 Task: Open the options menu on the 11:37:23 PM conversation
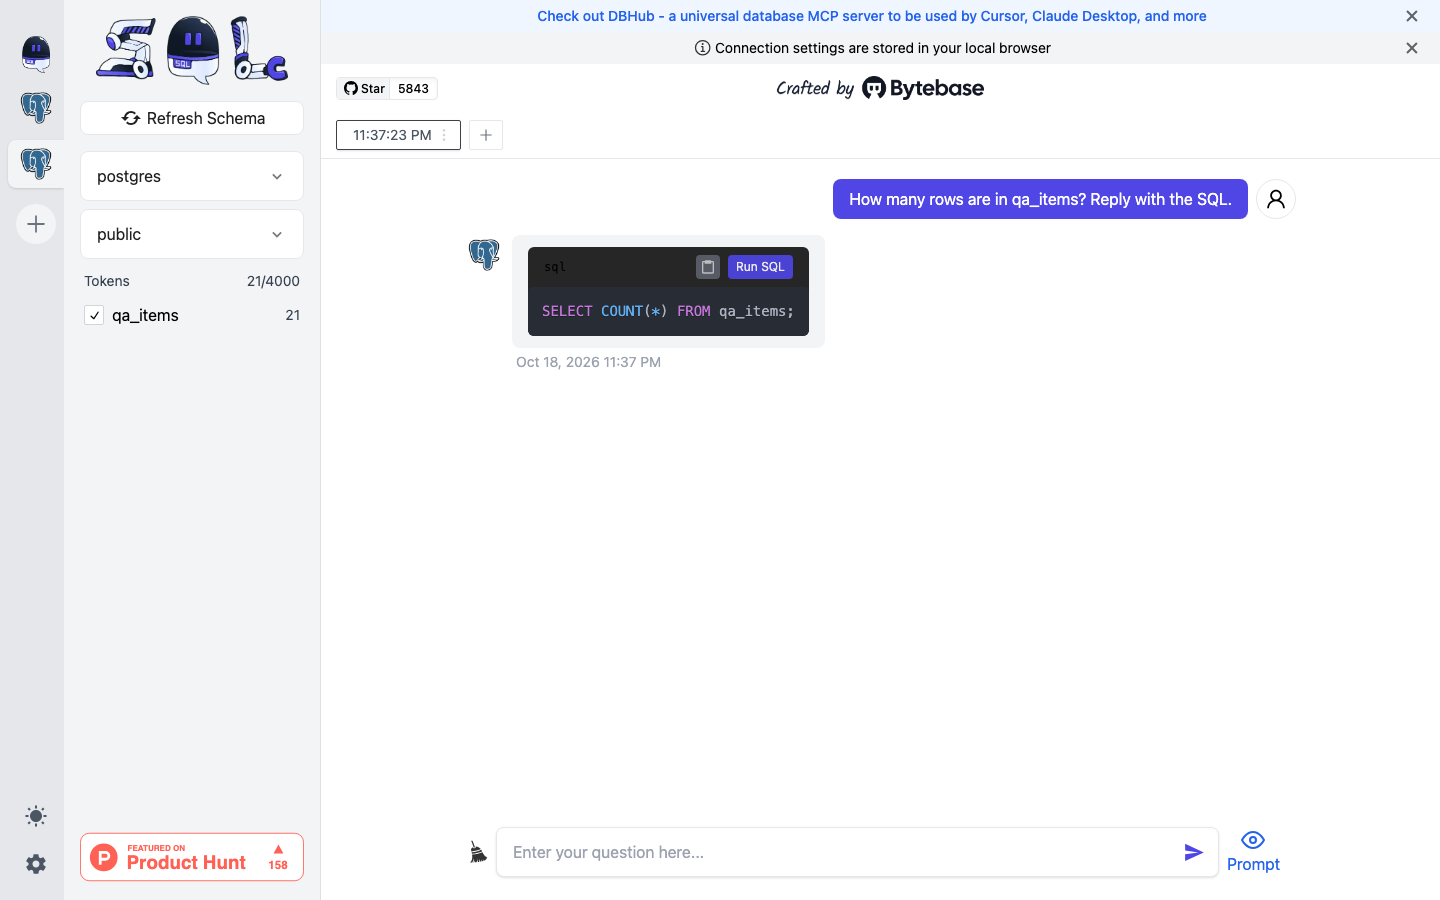[445, 135]
